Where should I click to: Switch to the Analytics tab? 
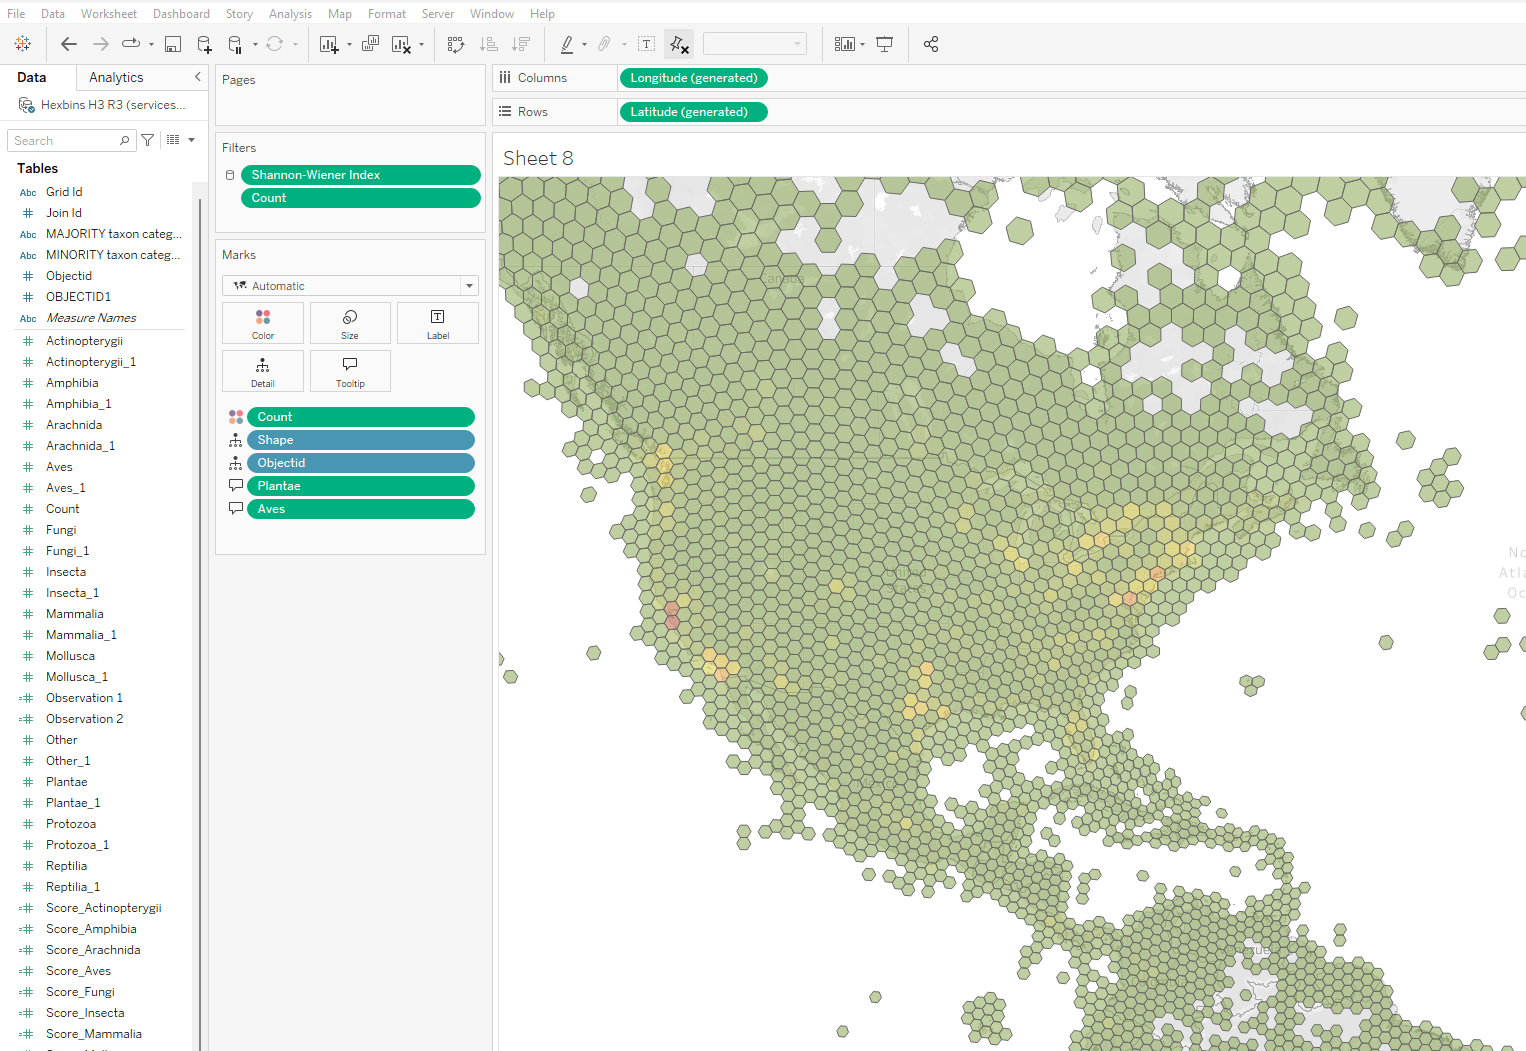116,77
